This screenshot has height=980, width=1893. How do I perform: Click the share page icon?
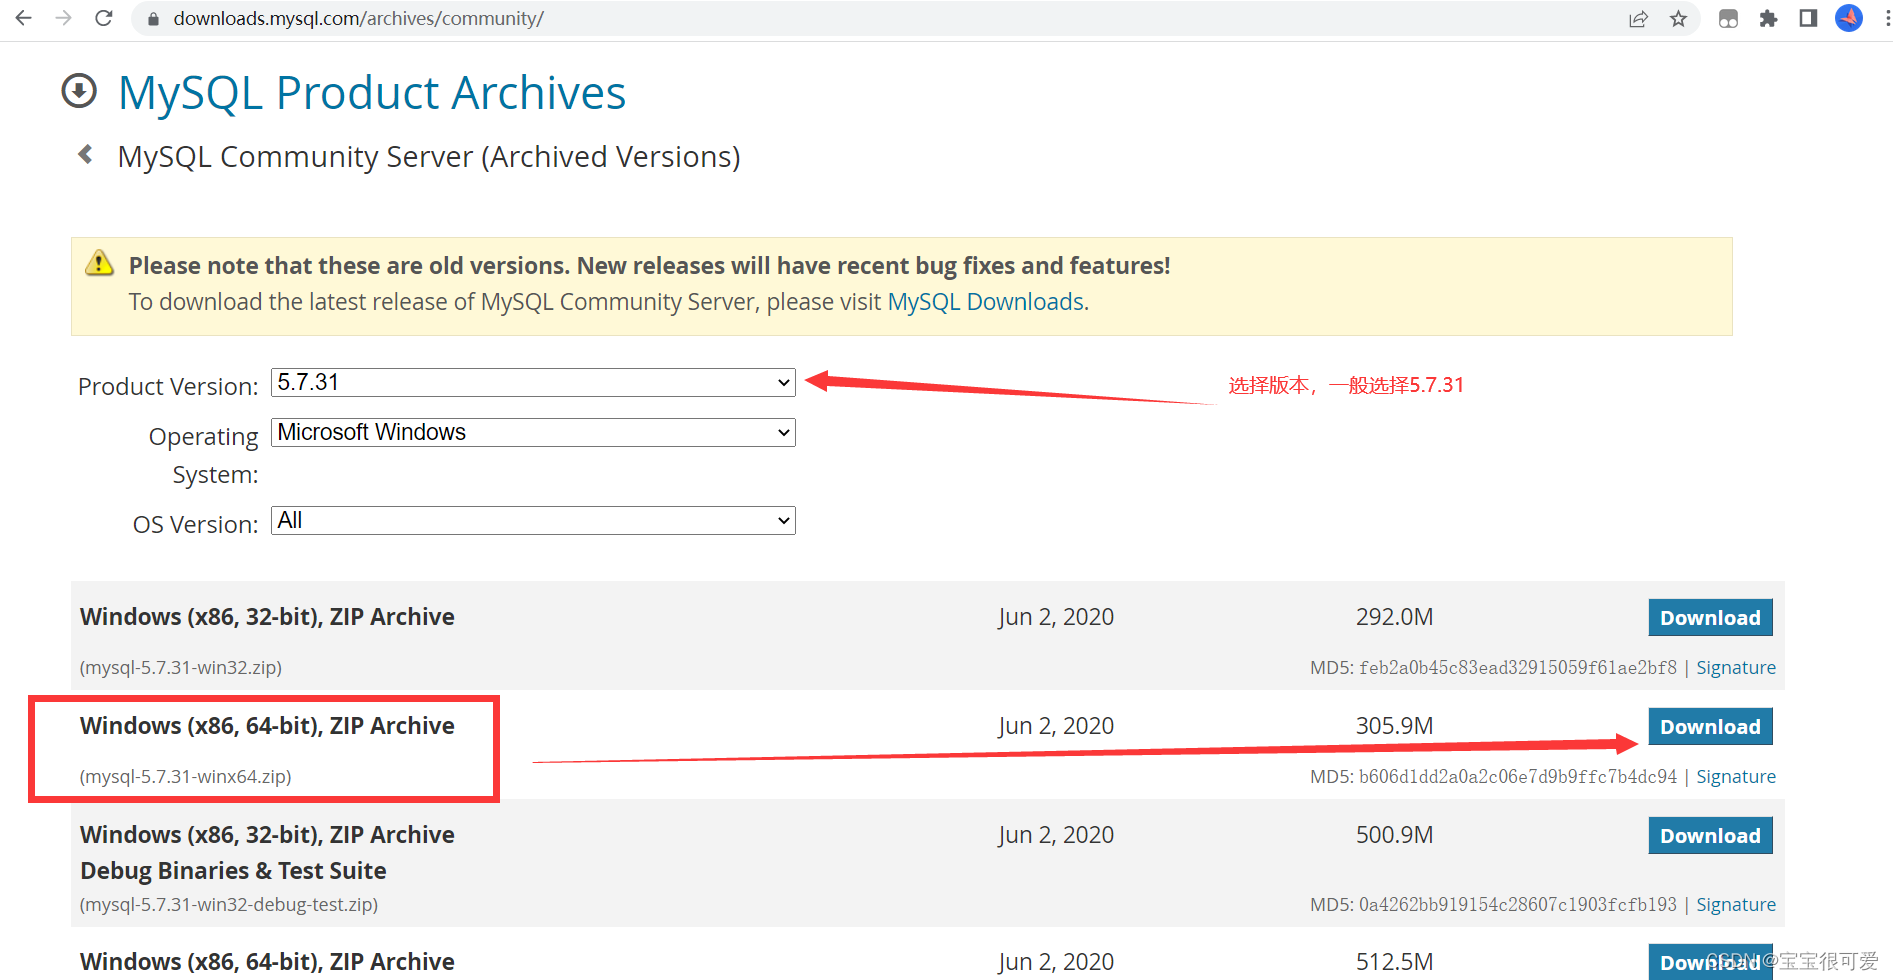[x=1638, y=19]
